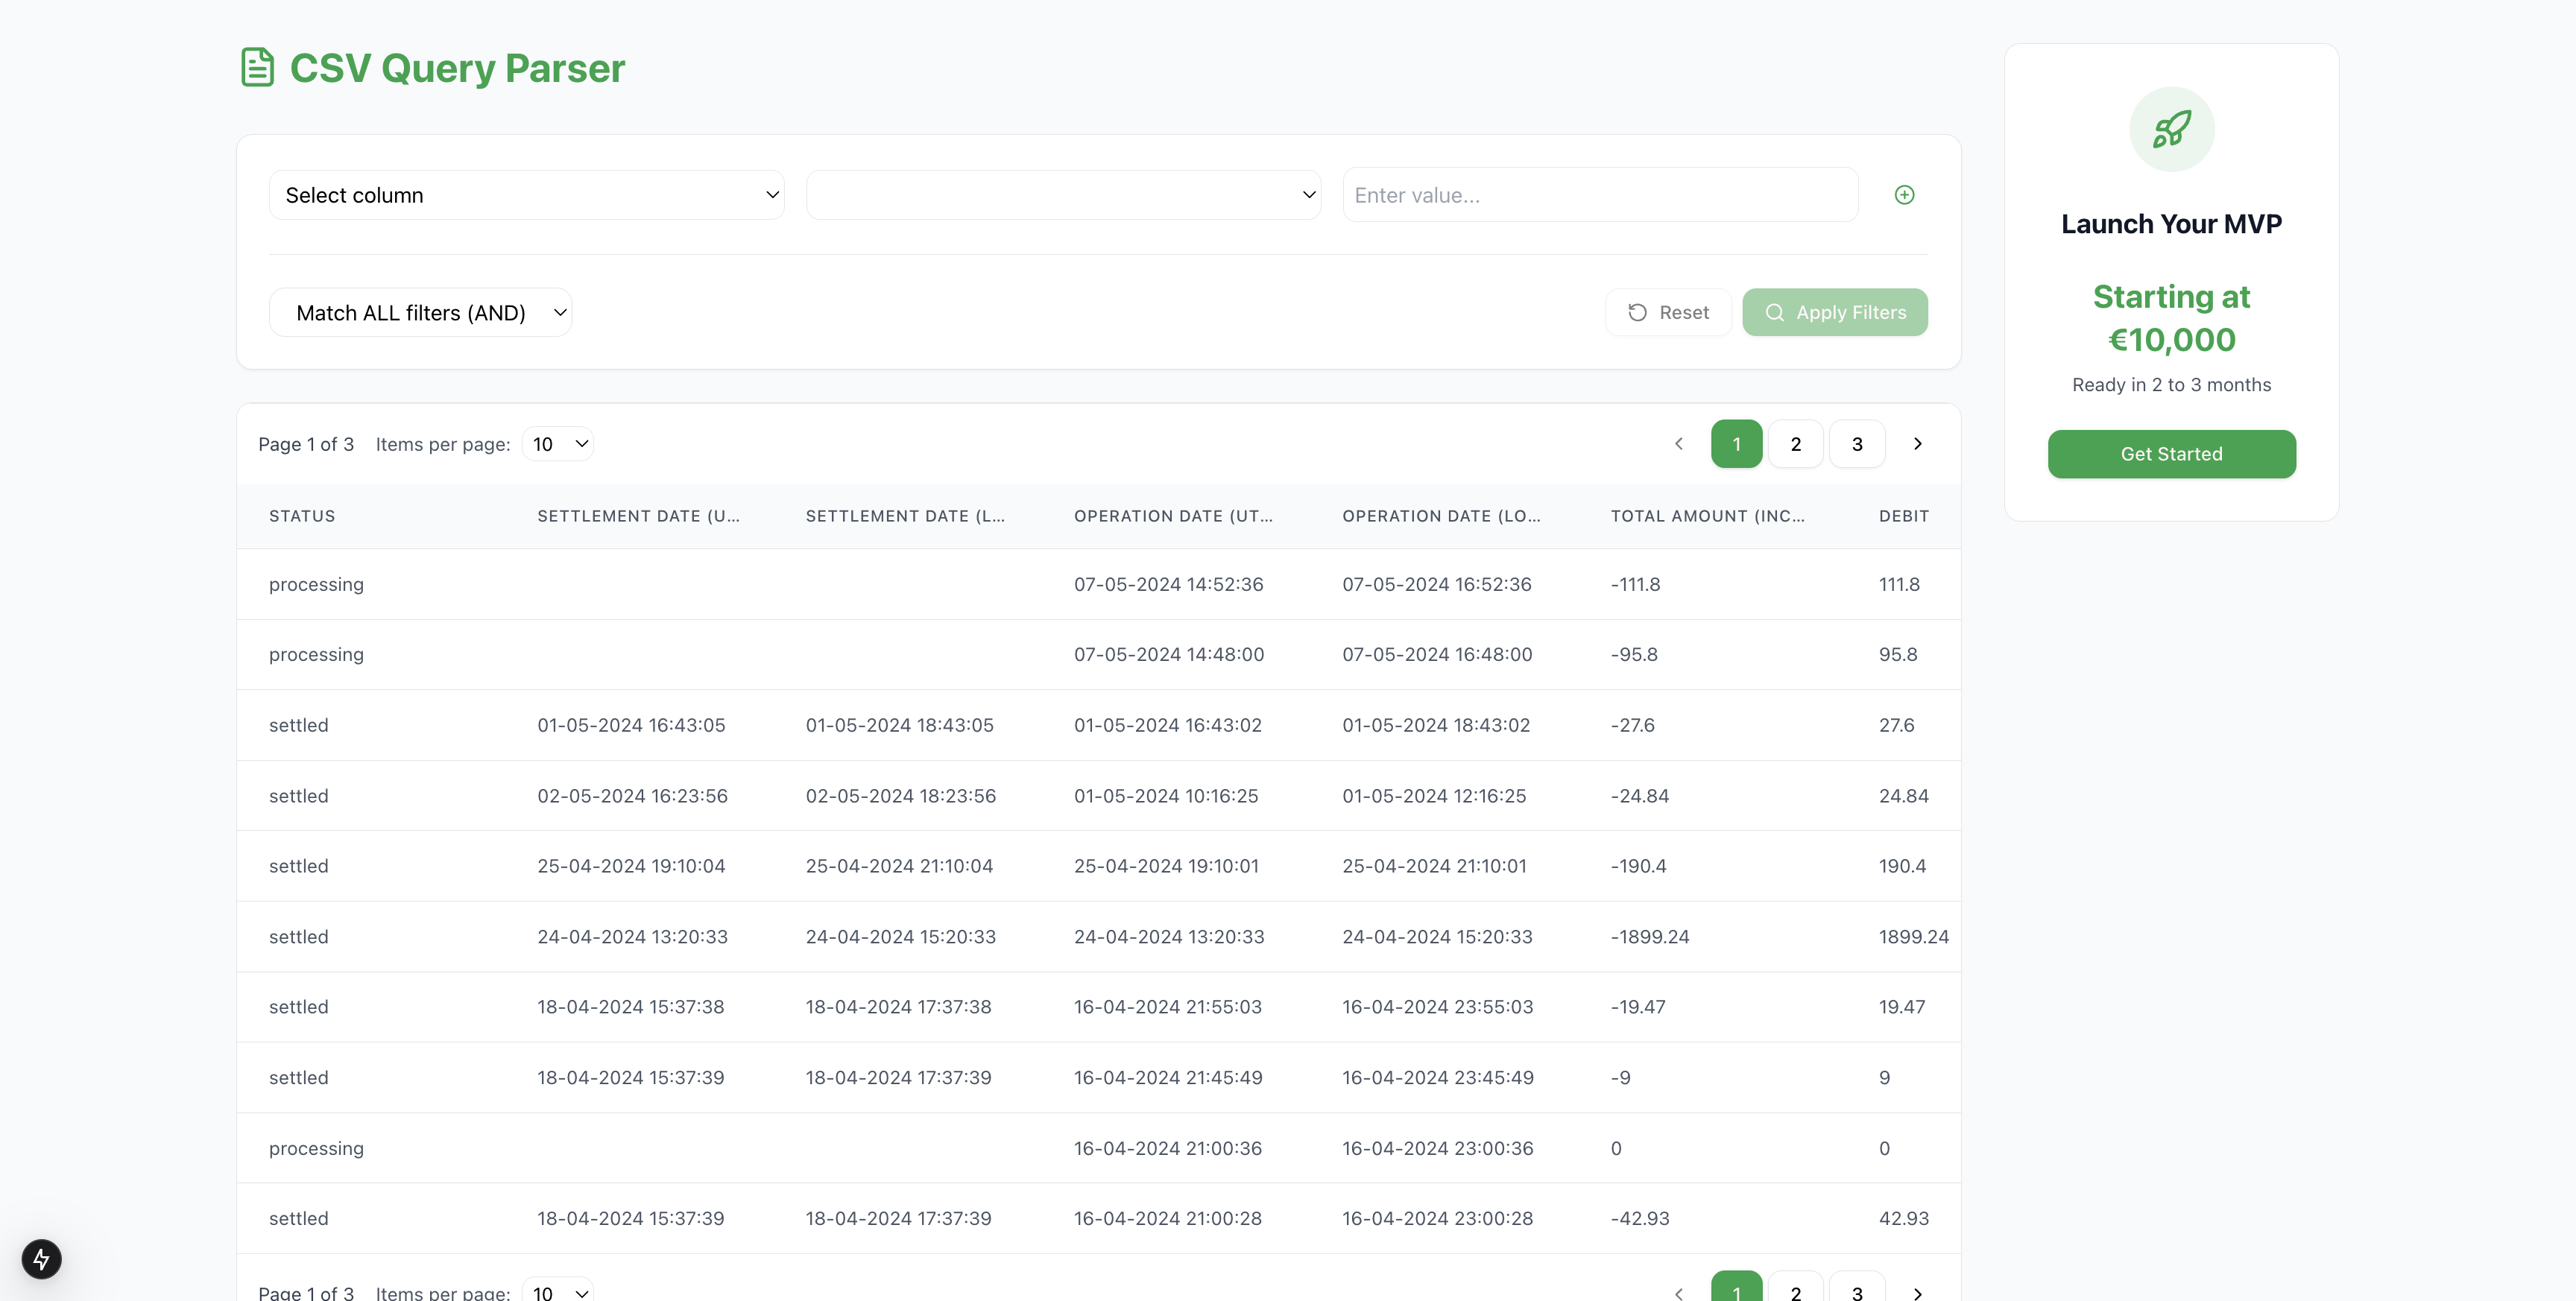Click the top Page 1 of 3 label
2576x1301 pixels.
(306, 444)
